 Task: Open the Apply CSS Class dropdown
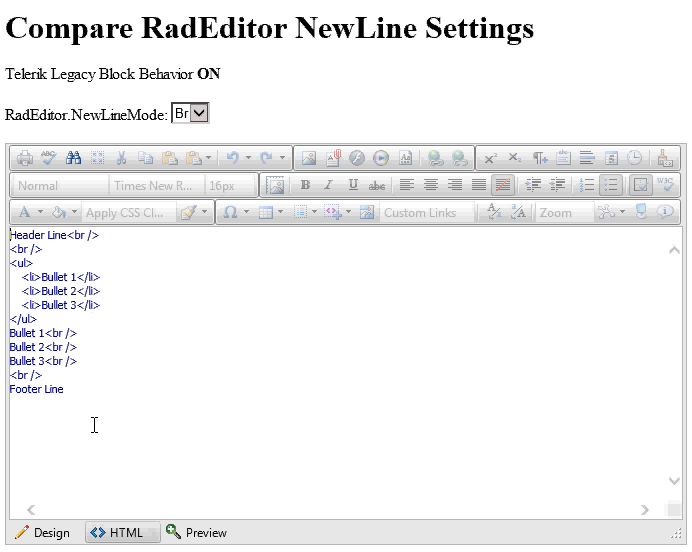click(x=129, y=213)
